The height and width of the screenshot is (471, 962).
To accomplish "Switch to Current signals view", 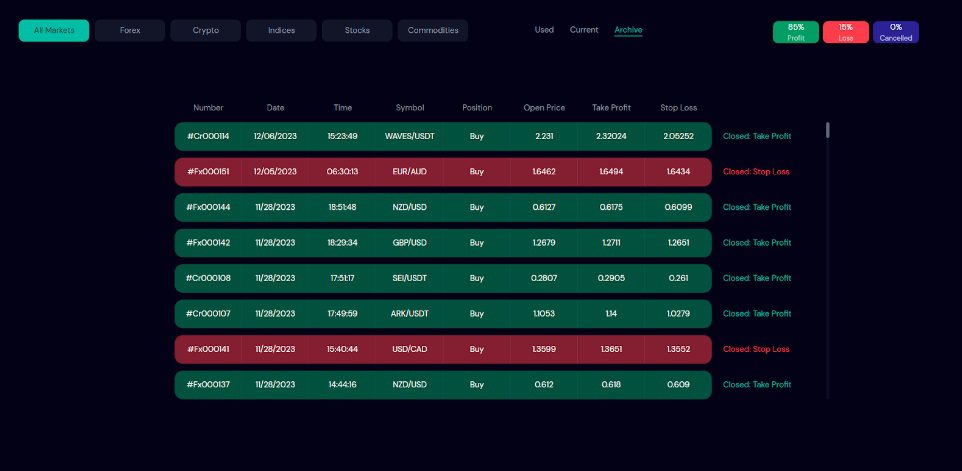I will [x=584, y=30].
